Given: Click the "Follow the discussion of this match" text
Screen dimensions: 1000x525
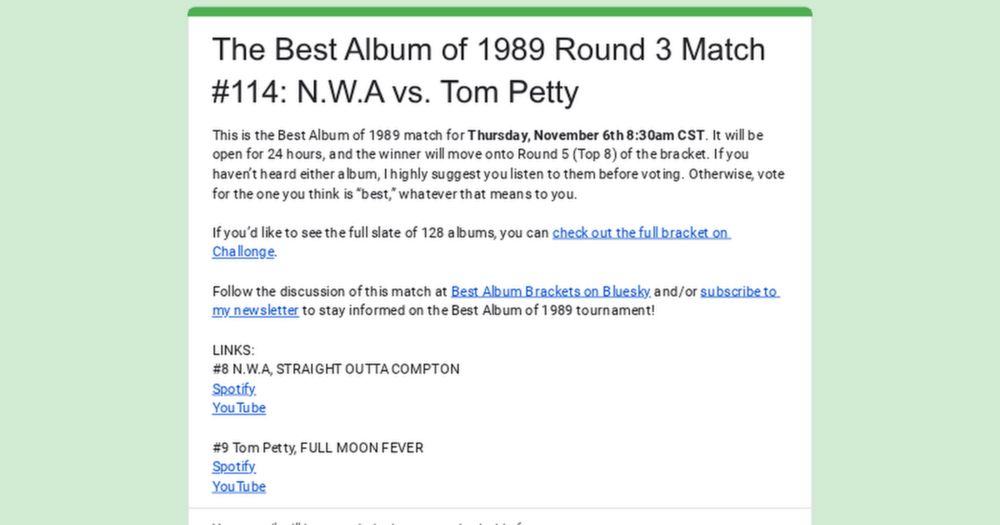Looking at the screenshot, I should pos(329,292).
